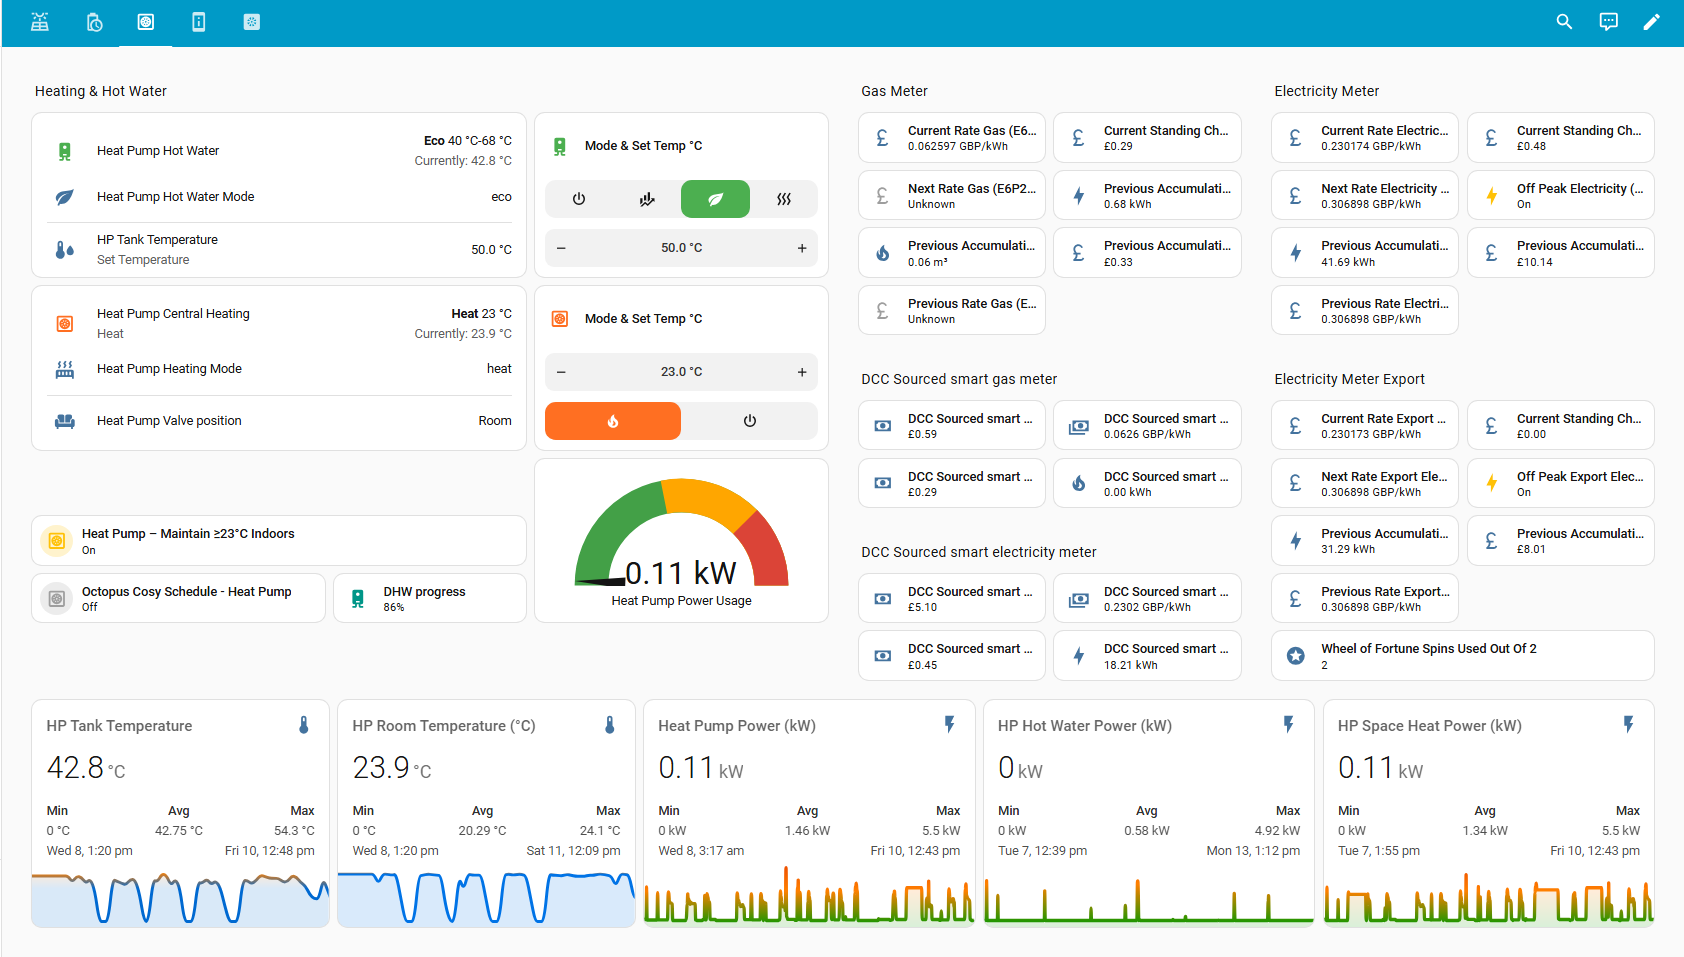Turn on hot water wavy heat-lines mode
1684x957 pixels.
[x=783, y=199]
